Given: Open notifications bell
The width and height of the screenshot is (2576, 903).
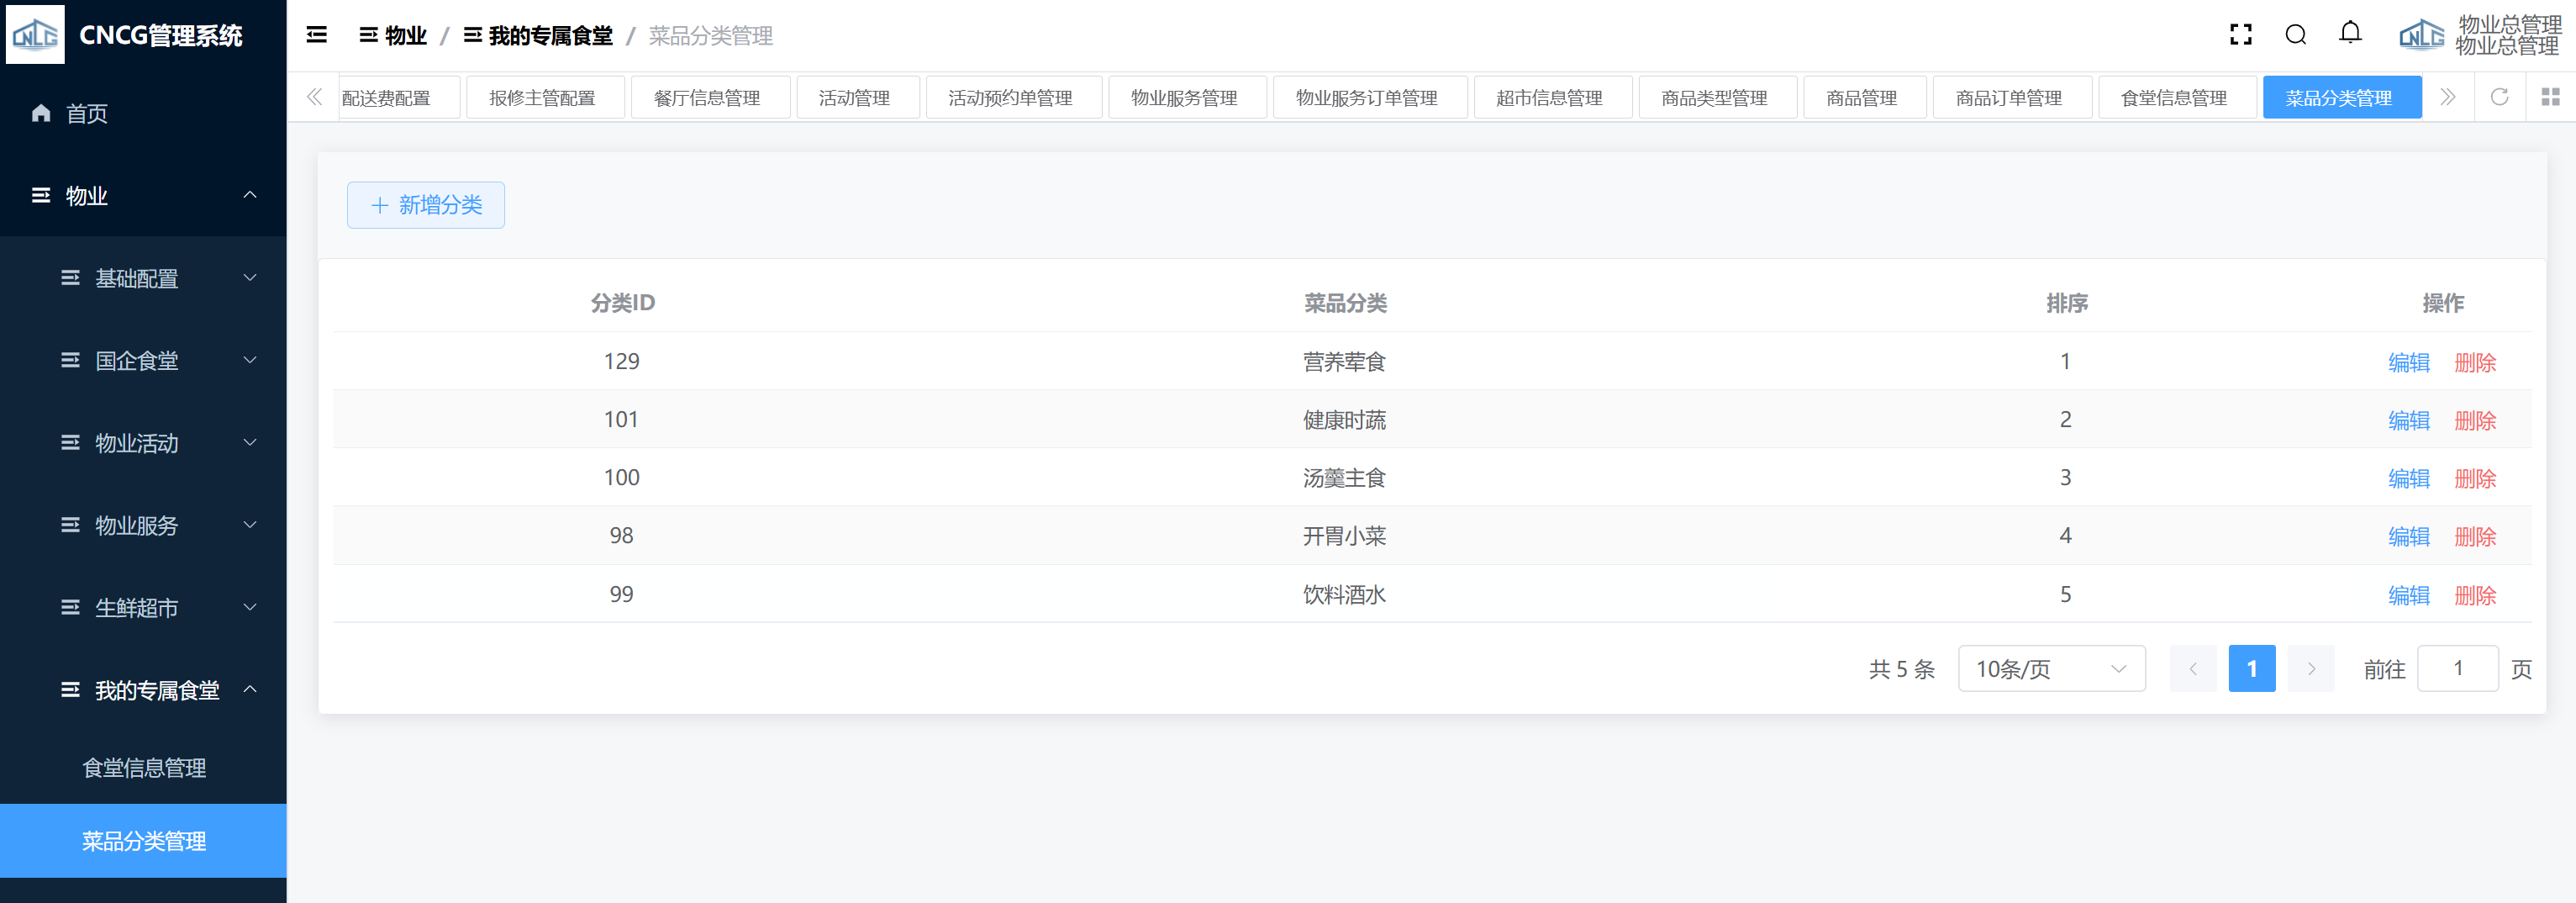Looking at the screenshot, I should (2350, 33).
